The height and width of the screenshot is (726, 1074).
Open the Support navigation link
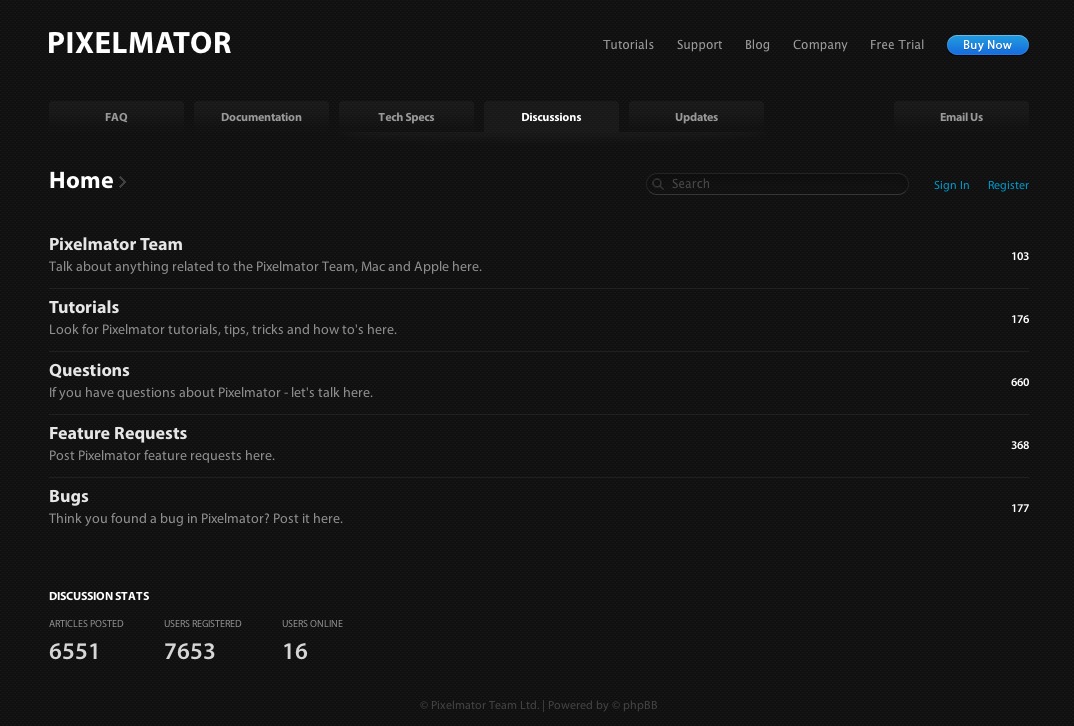(x=699, y=45)
